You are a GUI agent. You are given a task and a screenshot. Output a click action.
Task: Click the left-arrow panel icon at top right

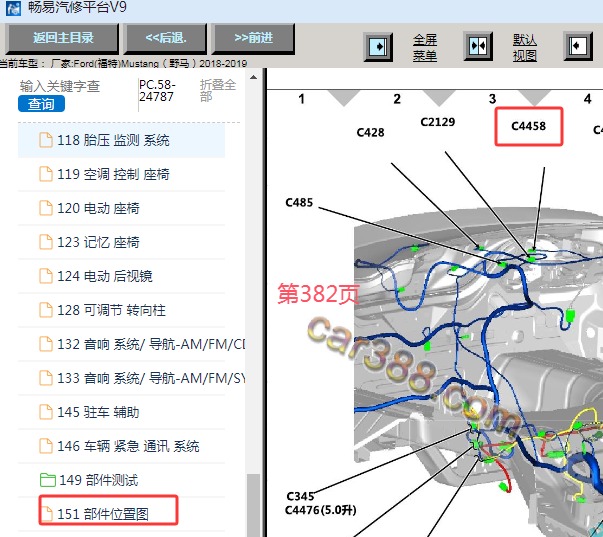(x=578, y=47)
